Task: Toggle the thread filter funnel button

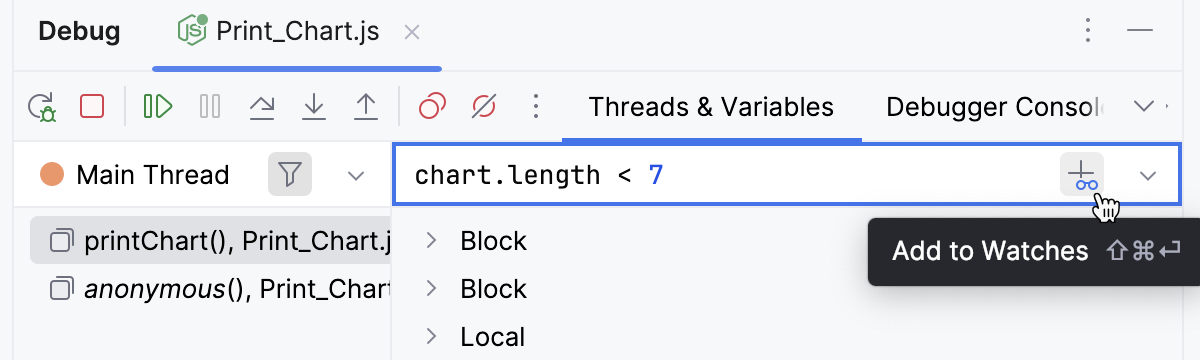Action: tap(290, 175)
